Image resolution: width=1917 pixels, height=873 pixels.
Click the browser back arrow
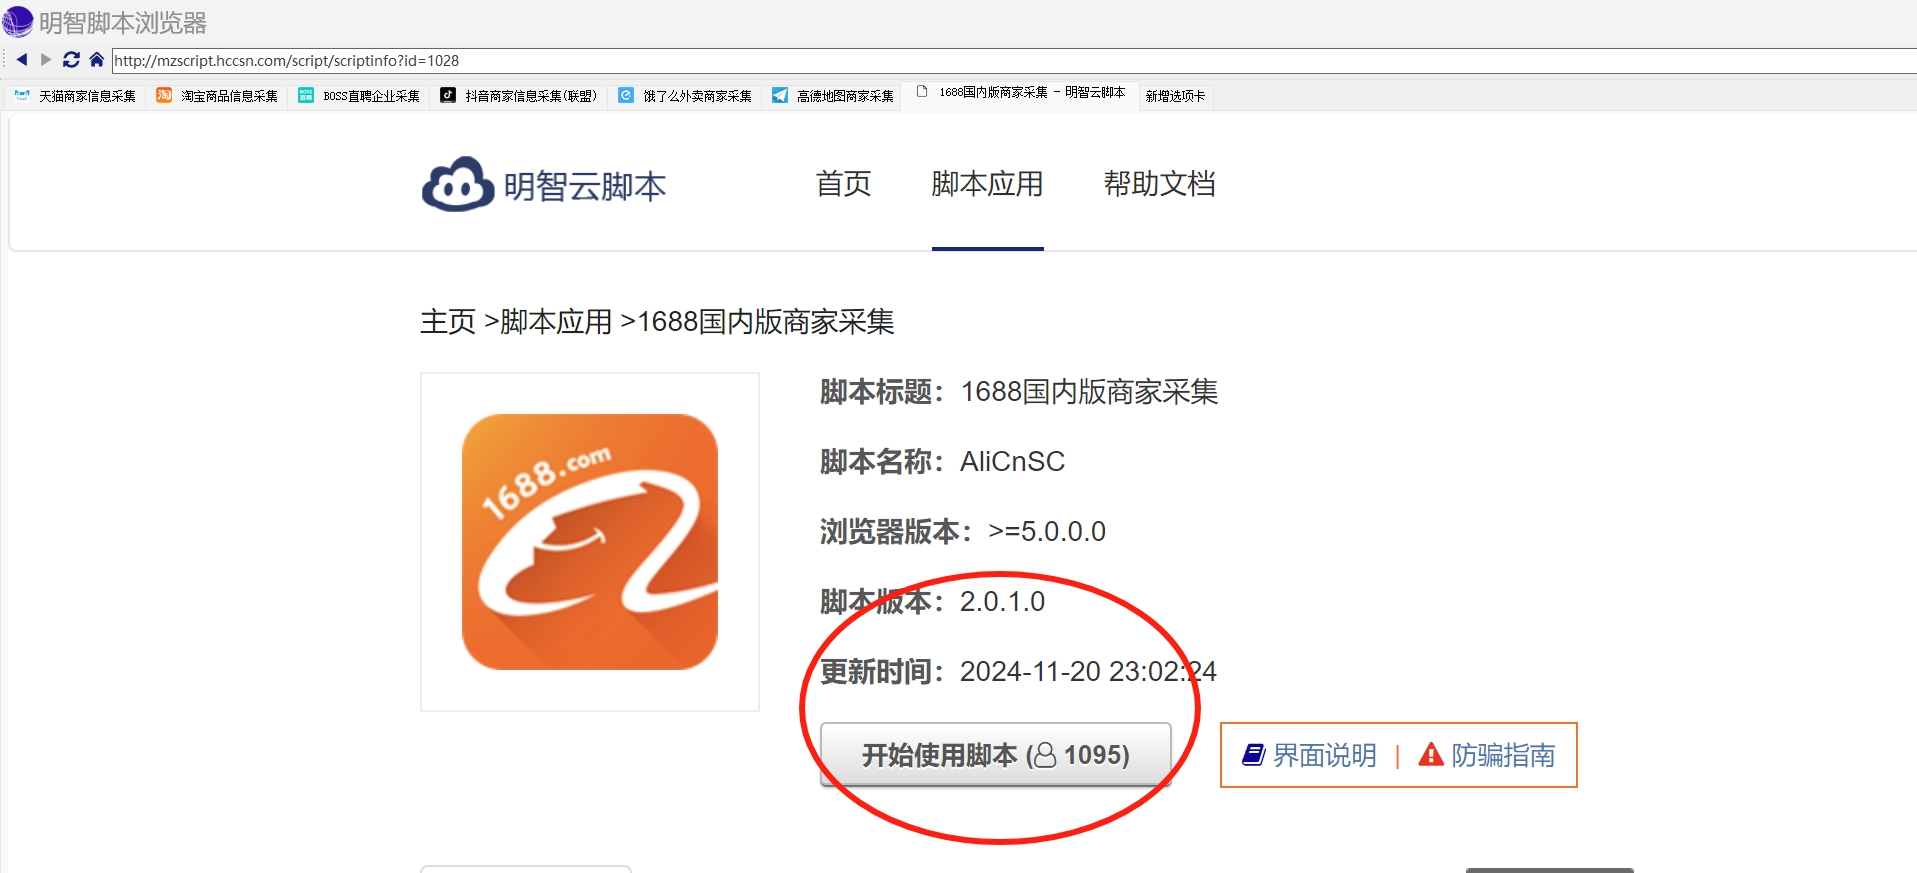(22, 60)
